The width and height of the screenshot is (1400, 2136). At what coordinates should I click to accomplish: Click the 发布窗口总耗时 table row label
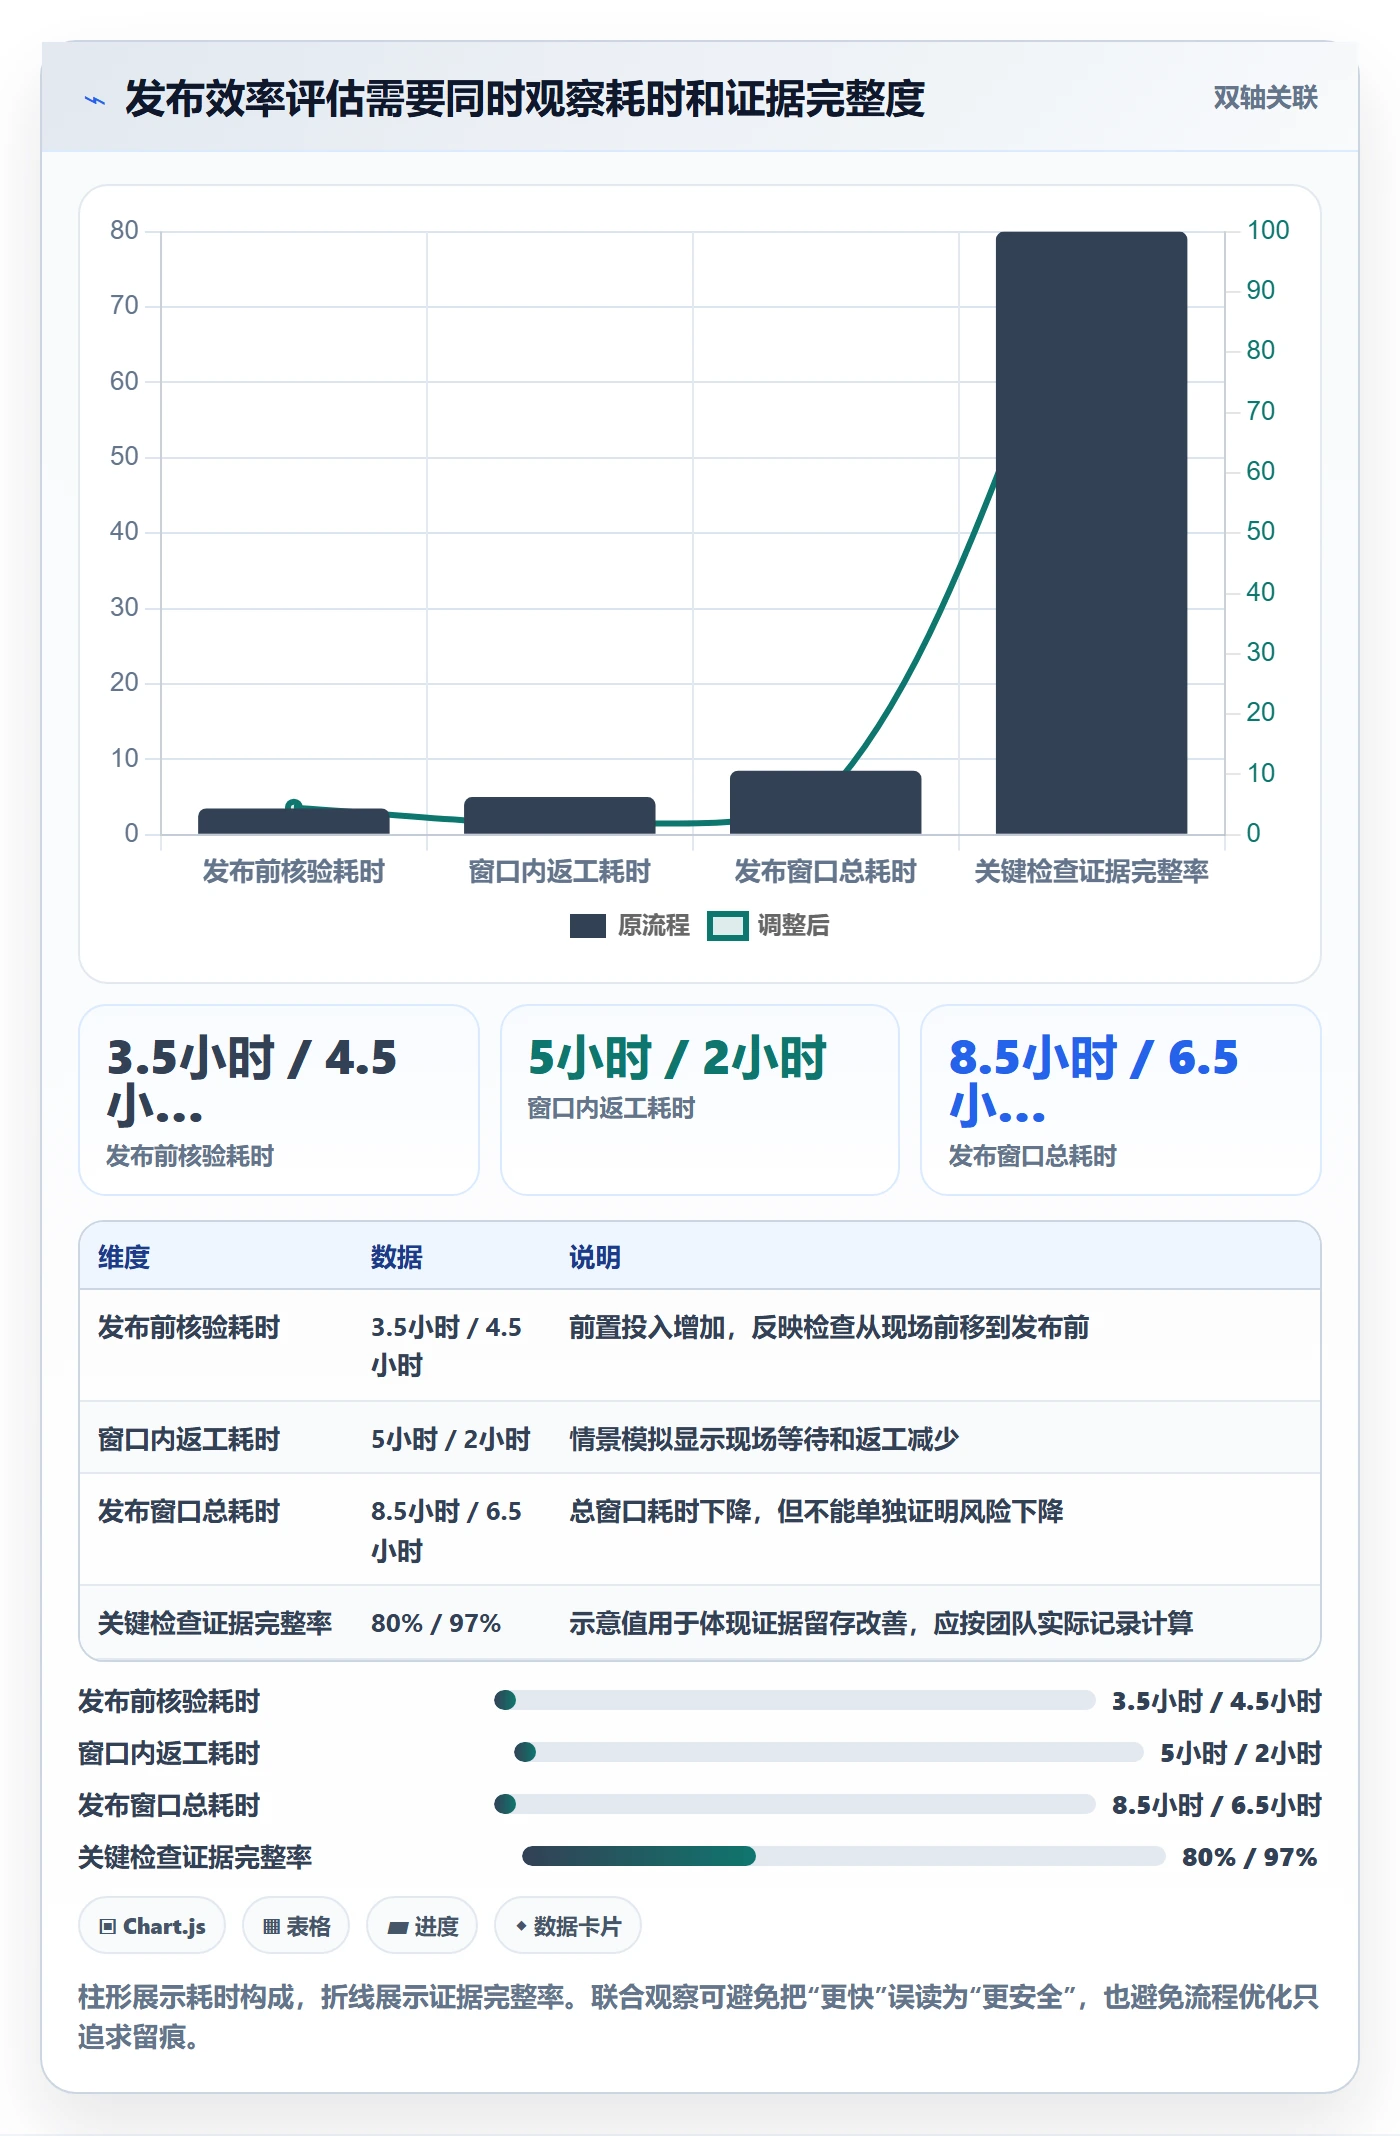[x=189, y=1511]
